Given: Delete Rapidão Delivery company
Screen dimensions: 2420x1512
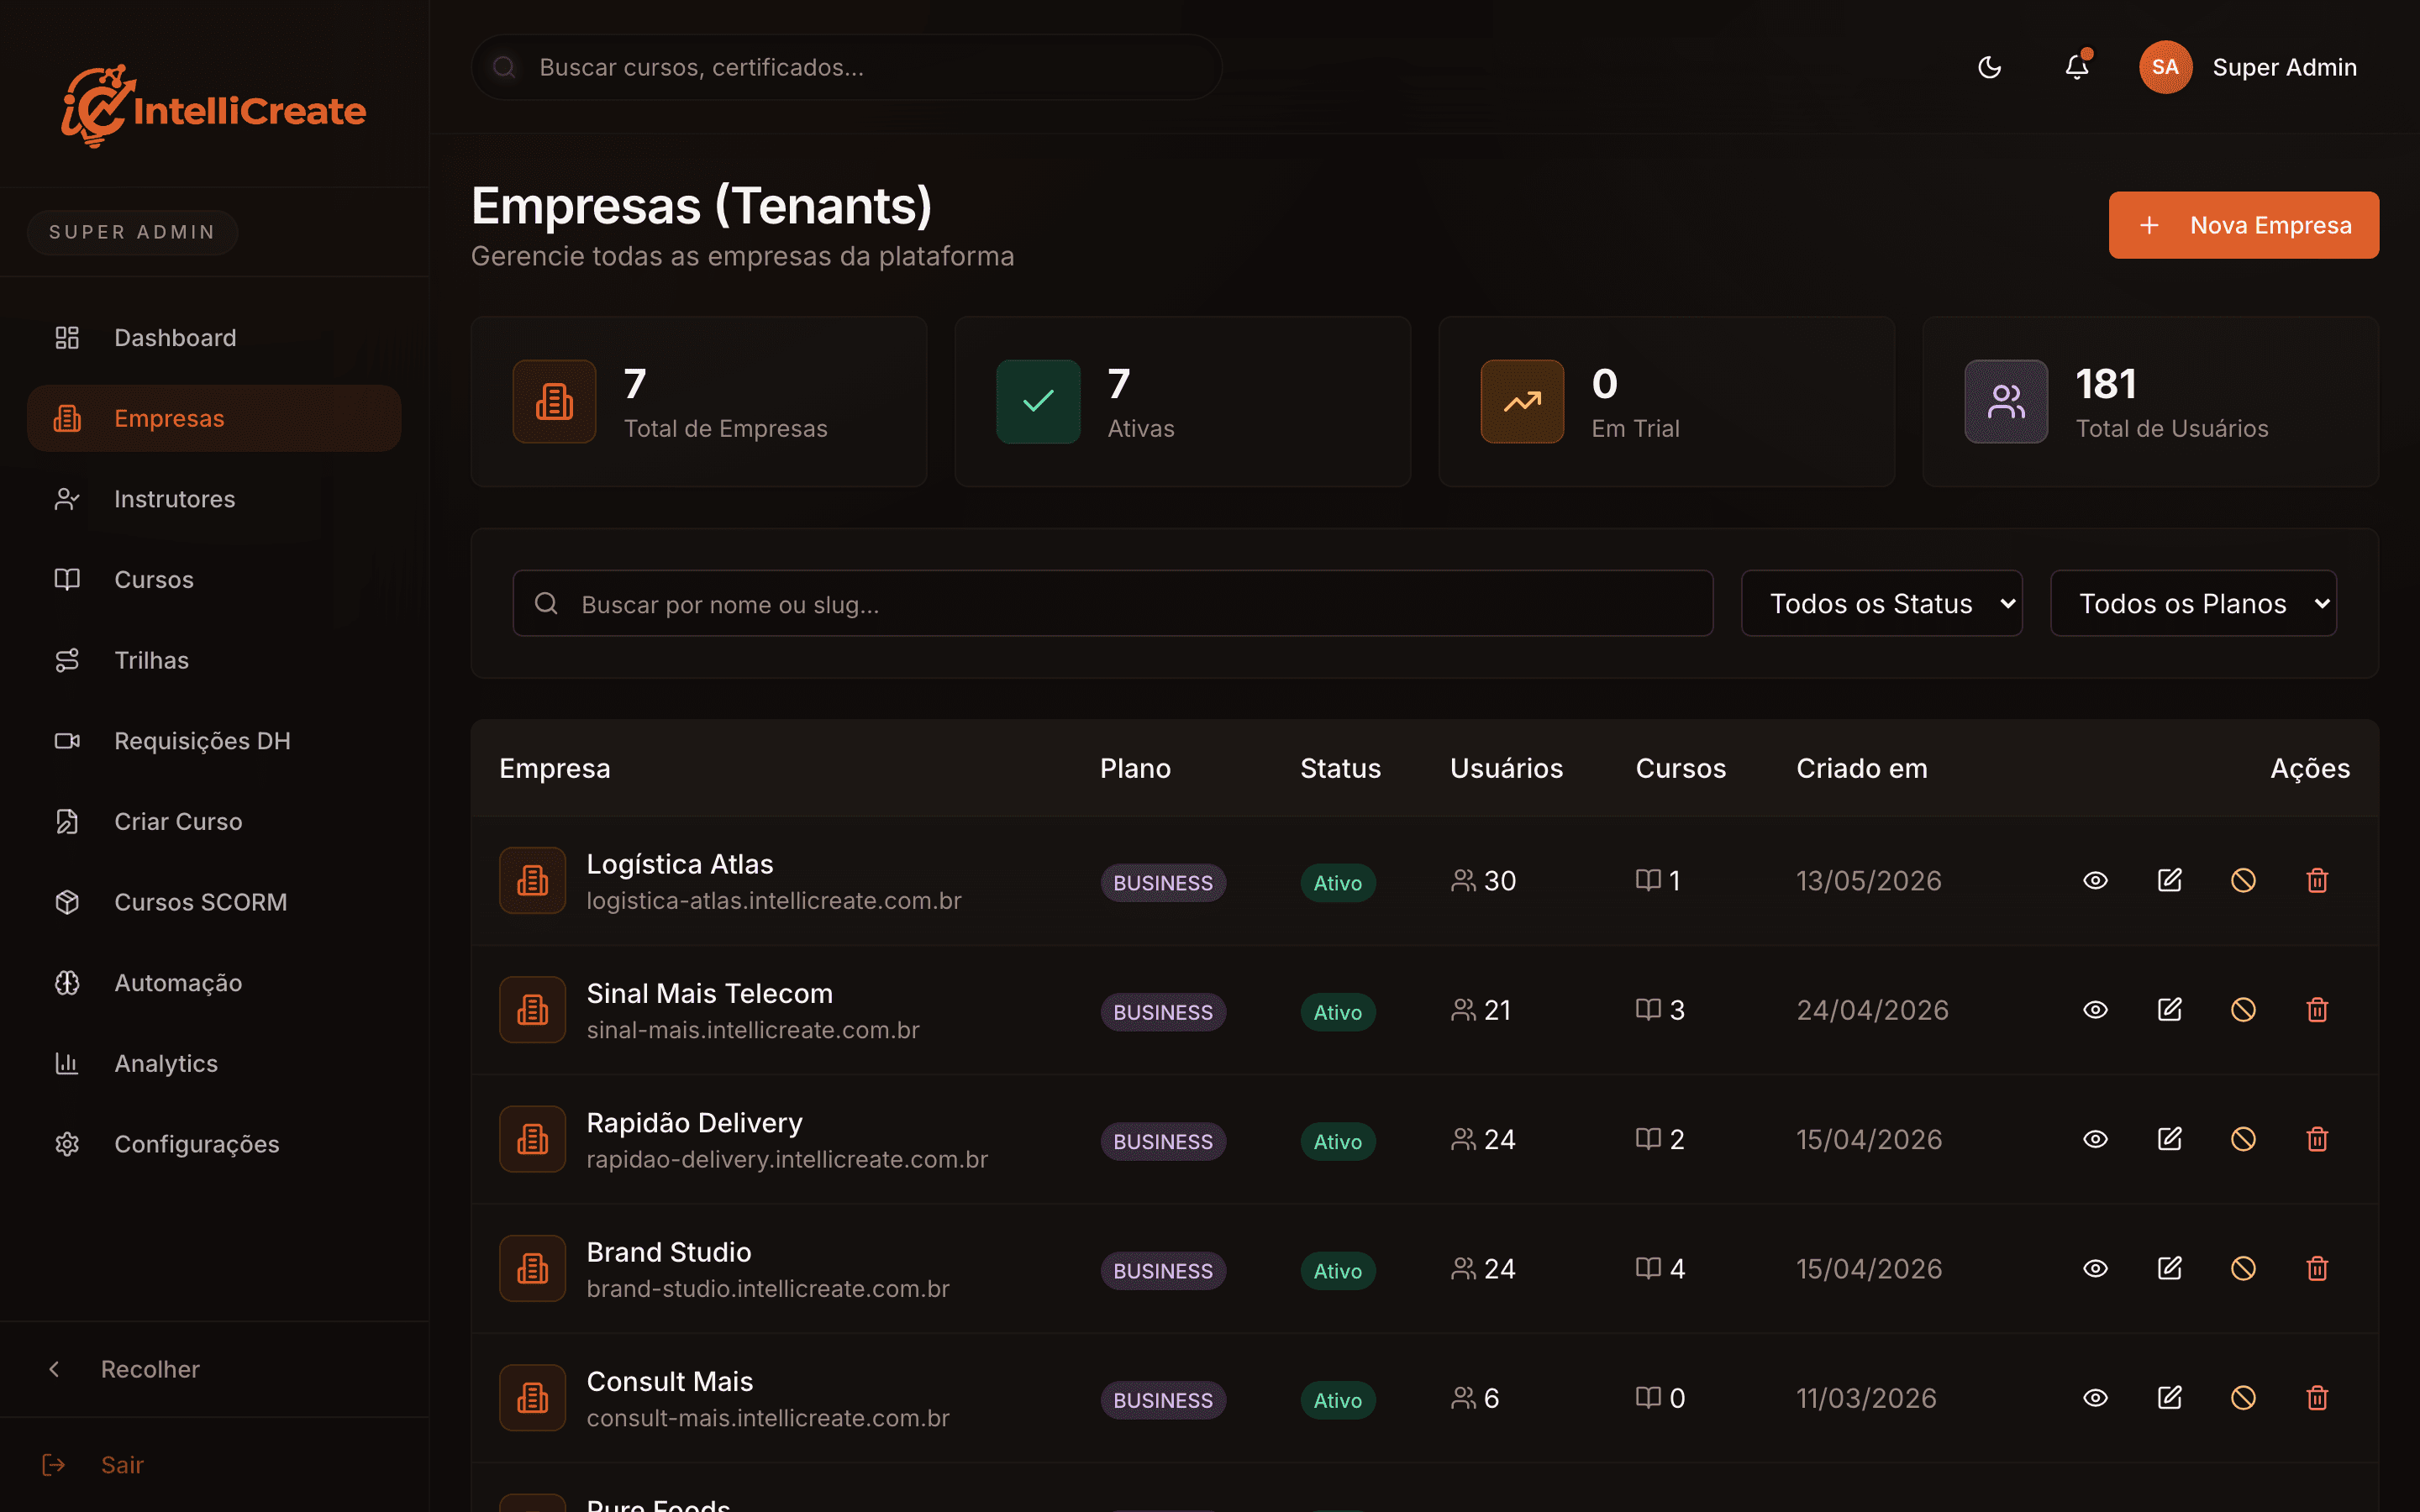Looking at the screenshot, I should tap(2317, 1139).
